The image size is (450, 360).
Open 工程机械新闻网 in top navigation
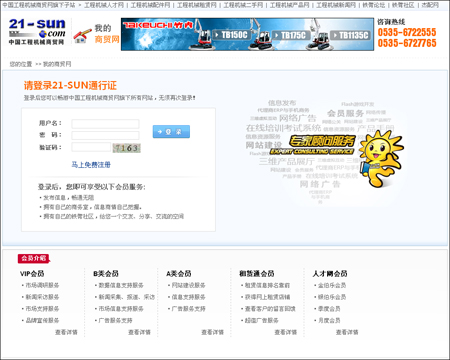[336, 5]
